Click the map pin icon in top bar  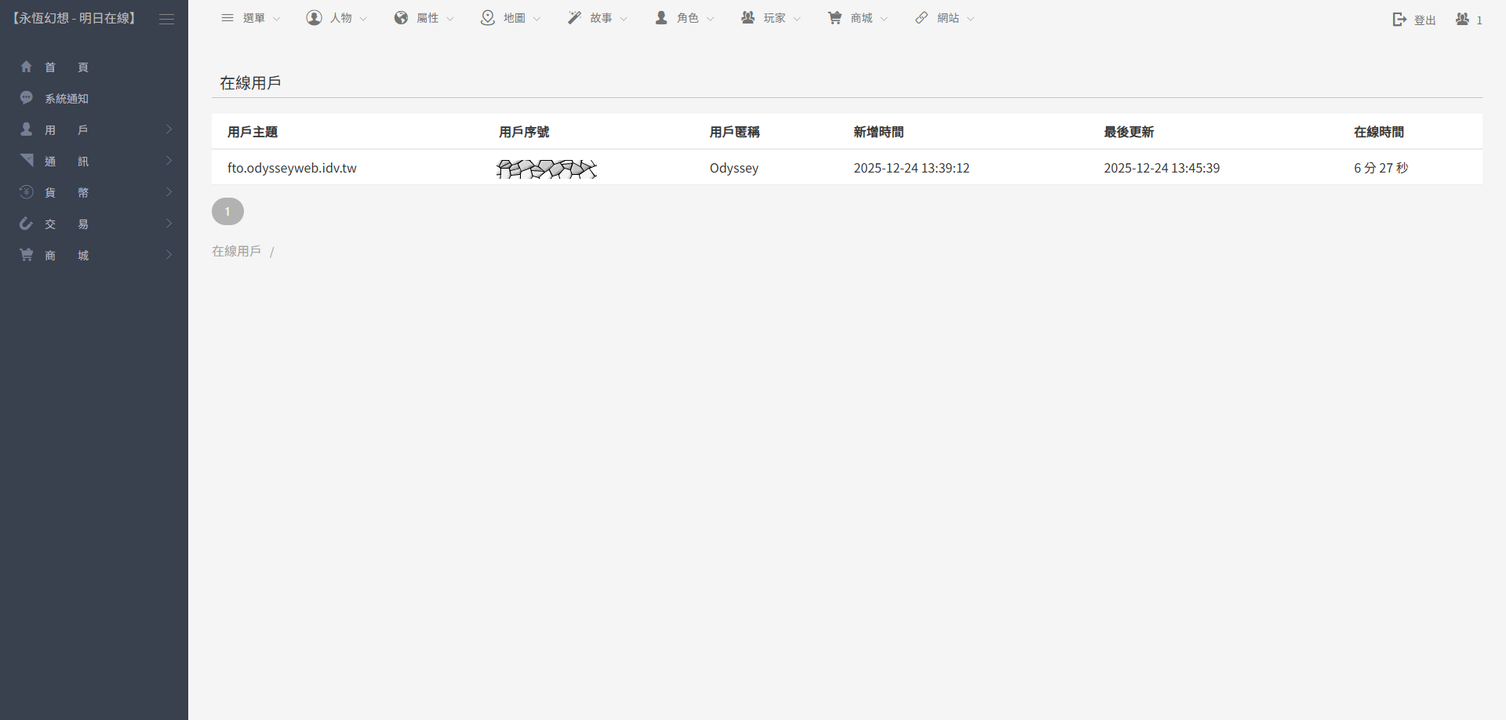click(488, 18)
